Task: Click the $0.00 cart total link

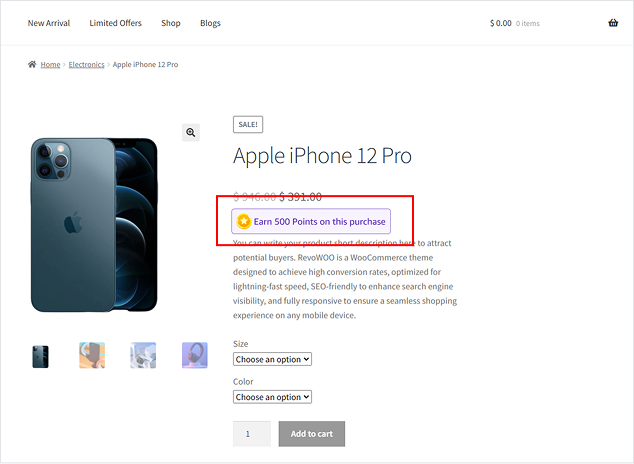Action: [500, 23]
